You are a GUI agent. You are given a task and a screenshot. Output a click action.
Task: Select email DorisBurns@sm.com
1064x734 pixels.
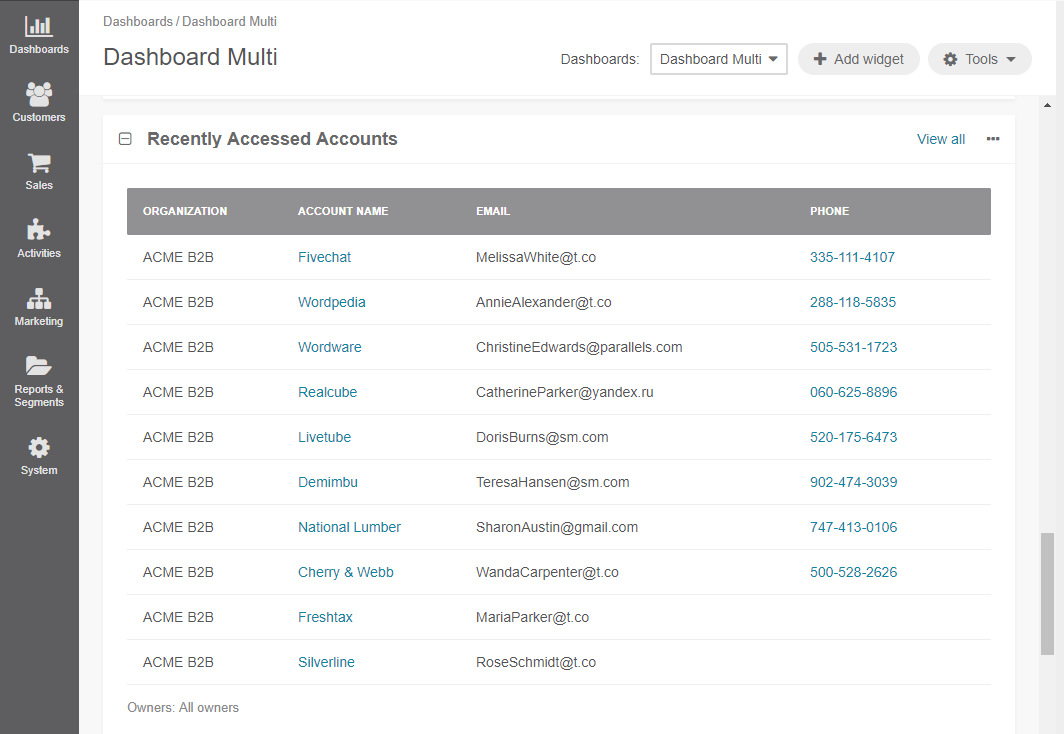pyautogui.click(x=542, y=437)
